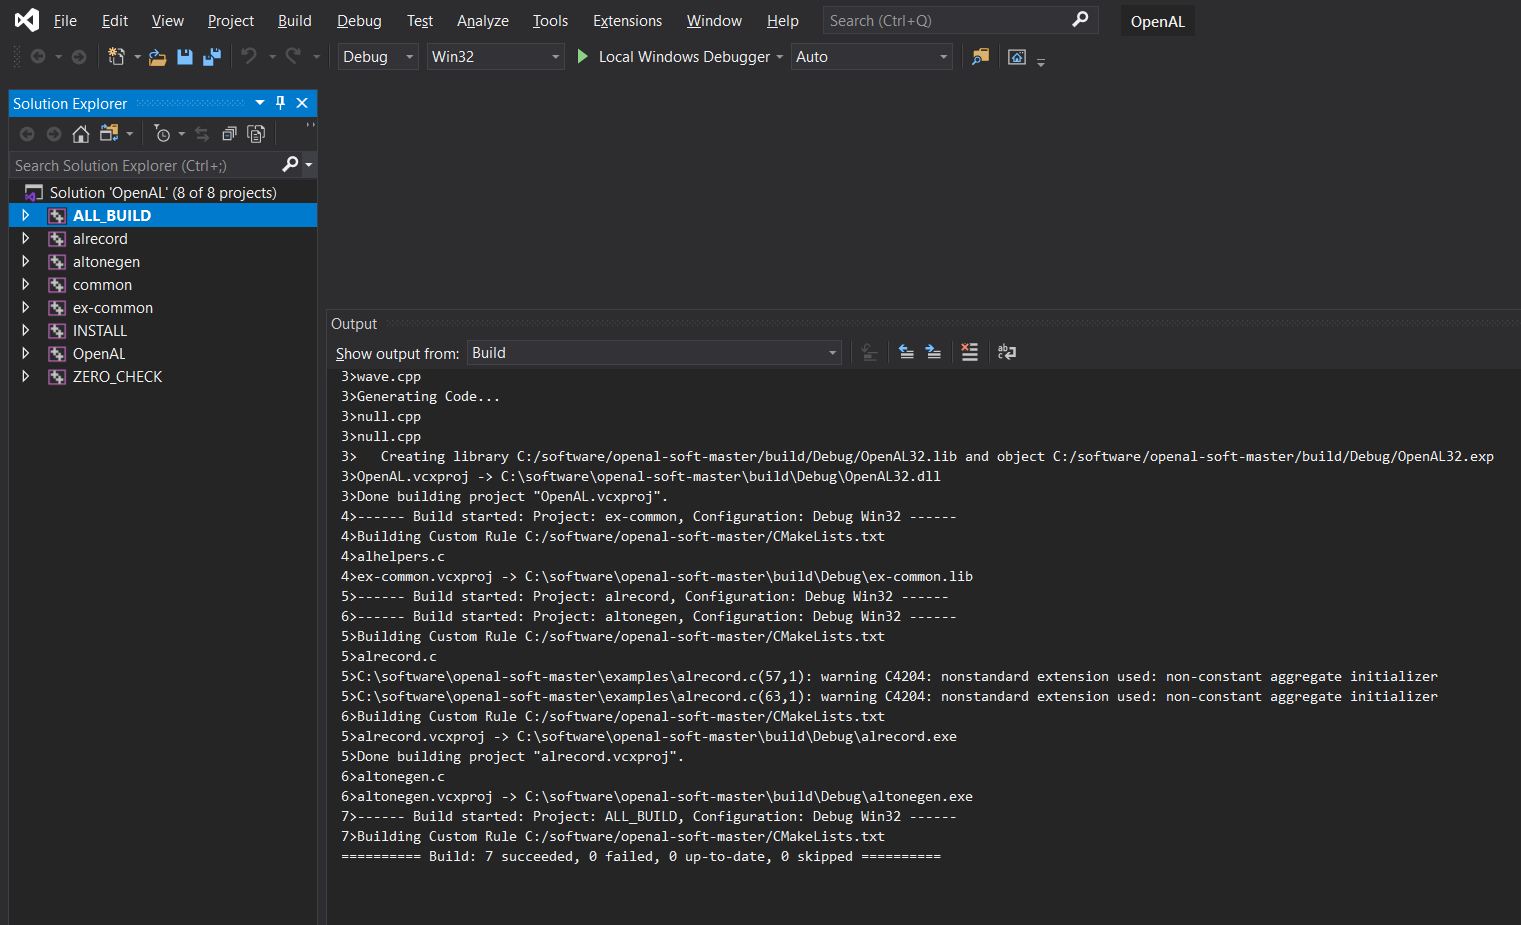Open the Debug configuration dropdown
The image size is (1521, 925).
[377, 57]
